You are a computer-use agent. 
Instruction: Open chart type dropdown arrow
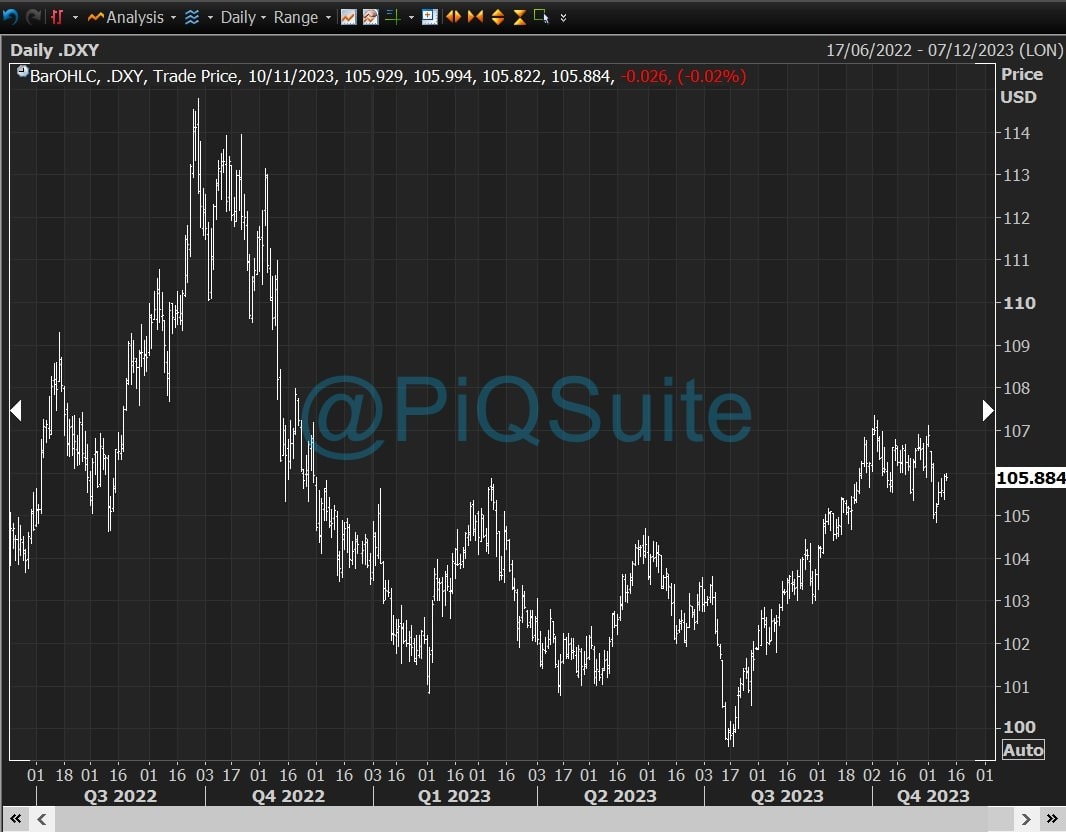click(75, 18)
